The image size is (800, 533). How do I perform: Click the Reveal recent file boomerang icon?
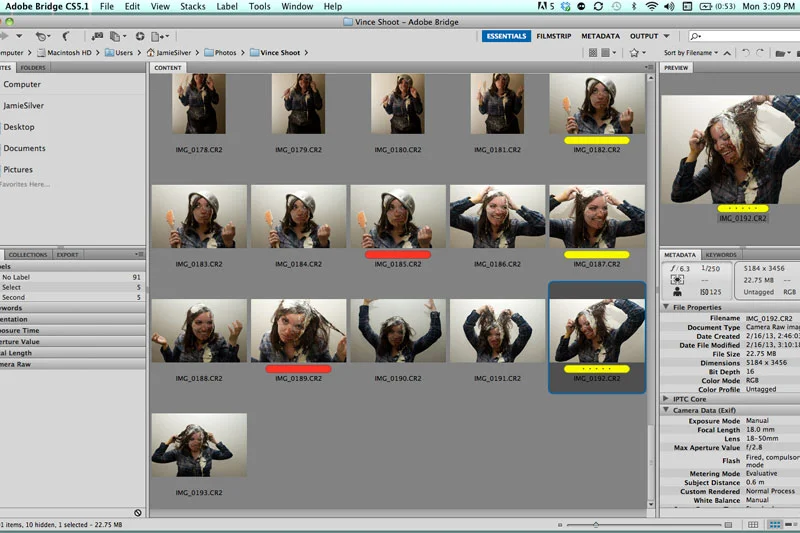click(41, 36)
